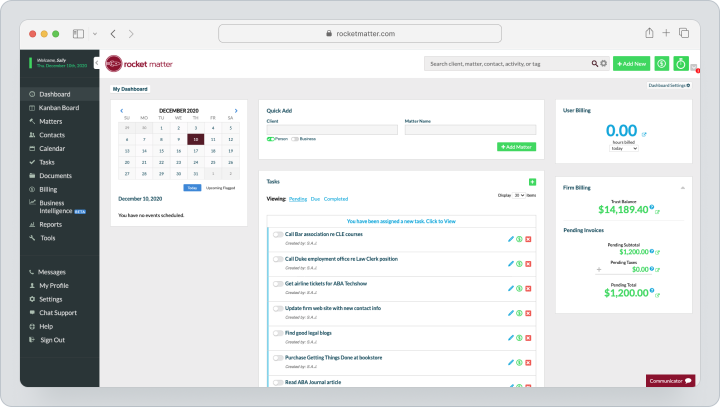
Task: Toggle the Business client type switch
Action: (295, 139)
